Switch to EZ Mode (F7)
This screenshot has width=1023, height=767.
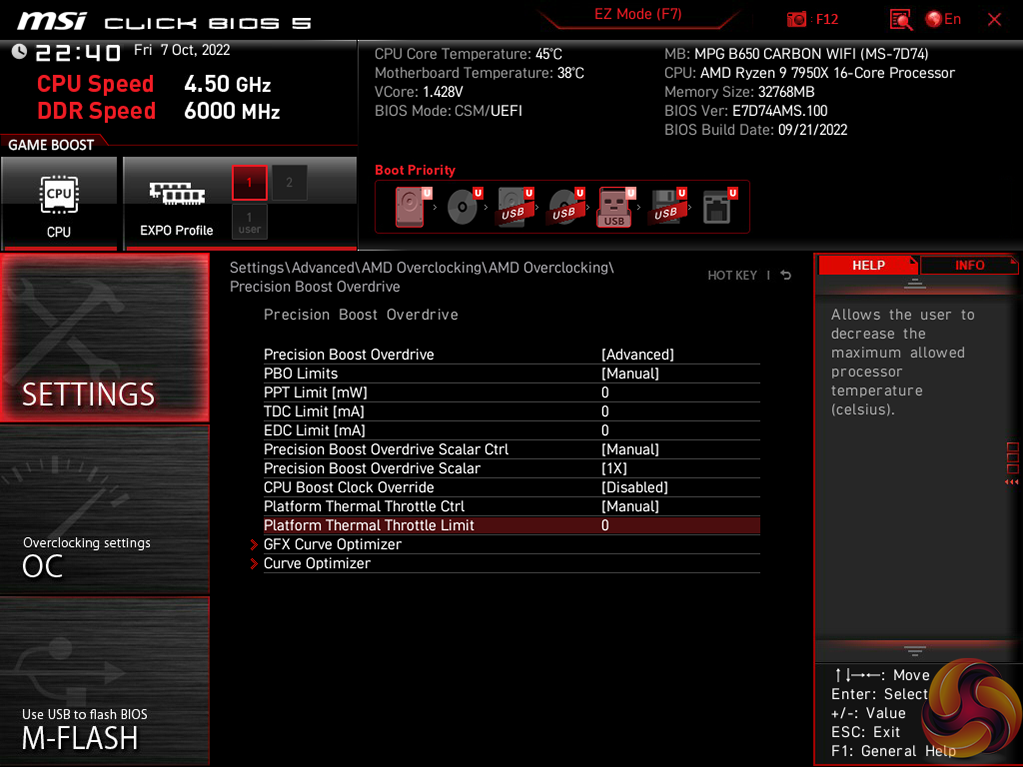(x=637, y=14)
